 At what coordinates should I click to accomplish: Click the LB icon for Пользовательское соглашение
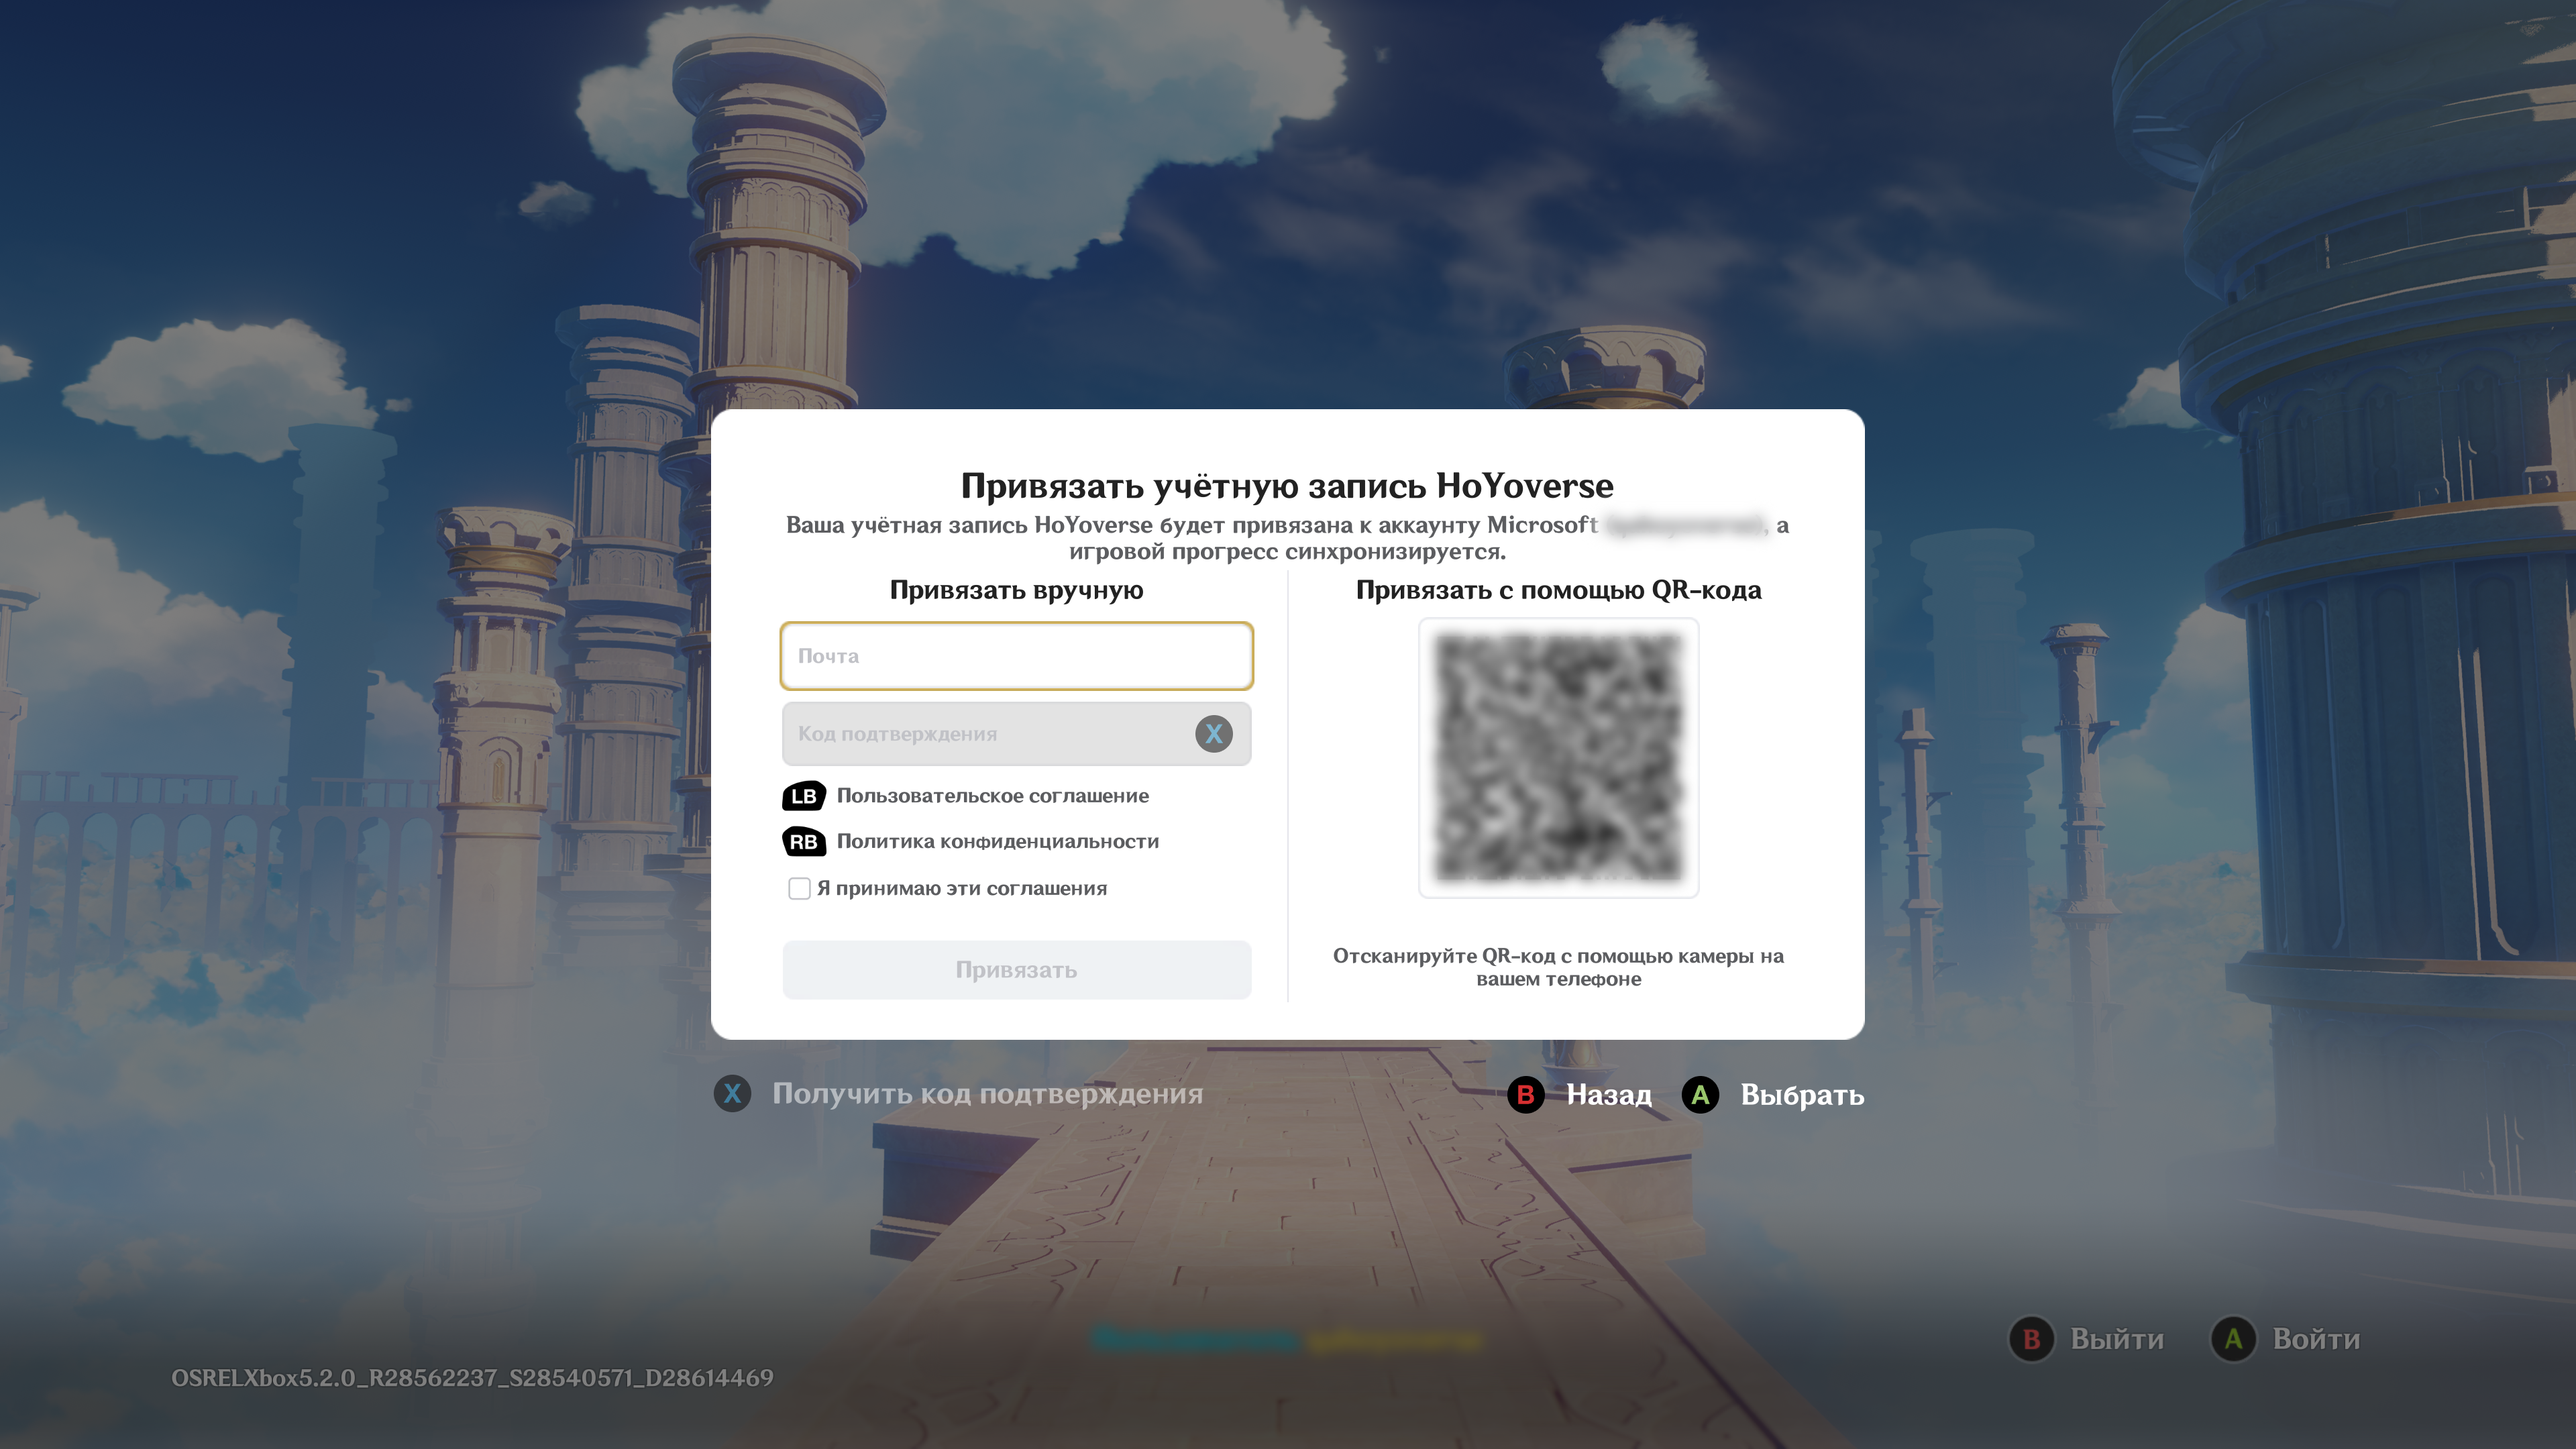point(804,796)
